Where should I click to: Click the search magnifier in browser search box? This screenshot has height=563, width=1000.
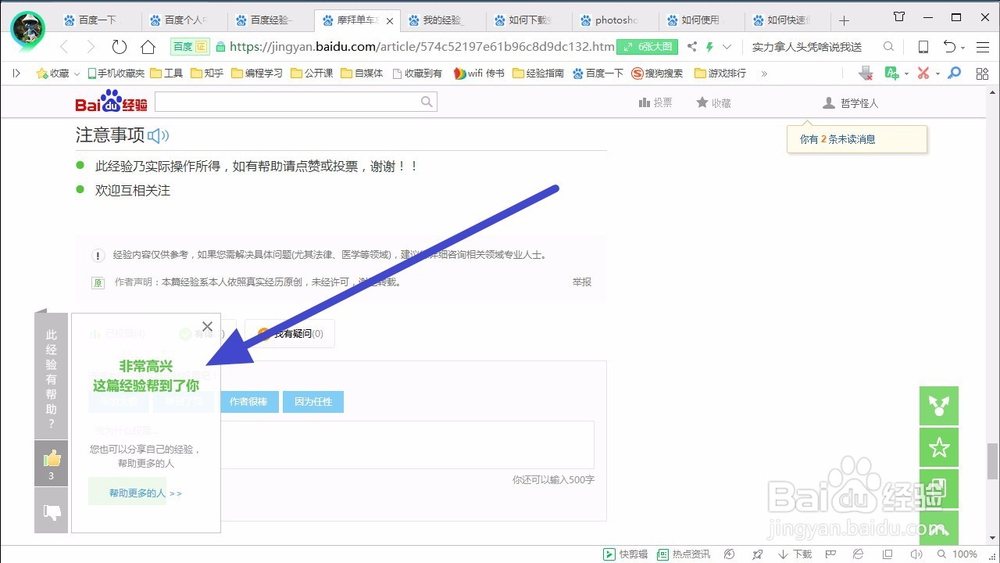point(888,47)
